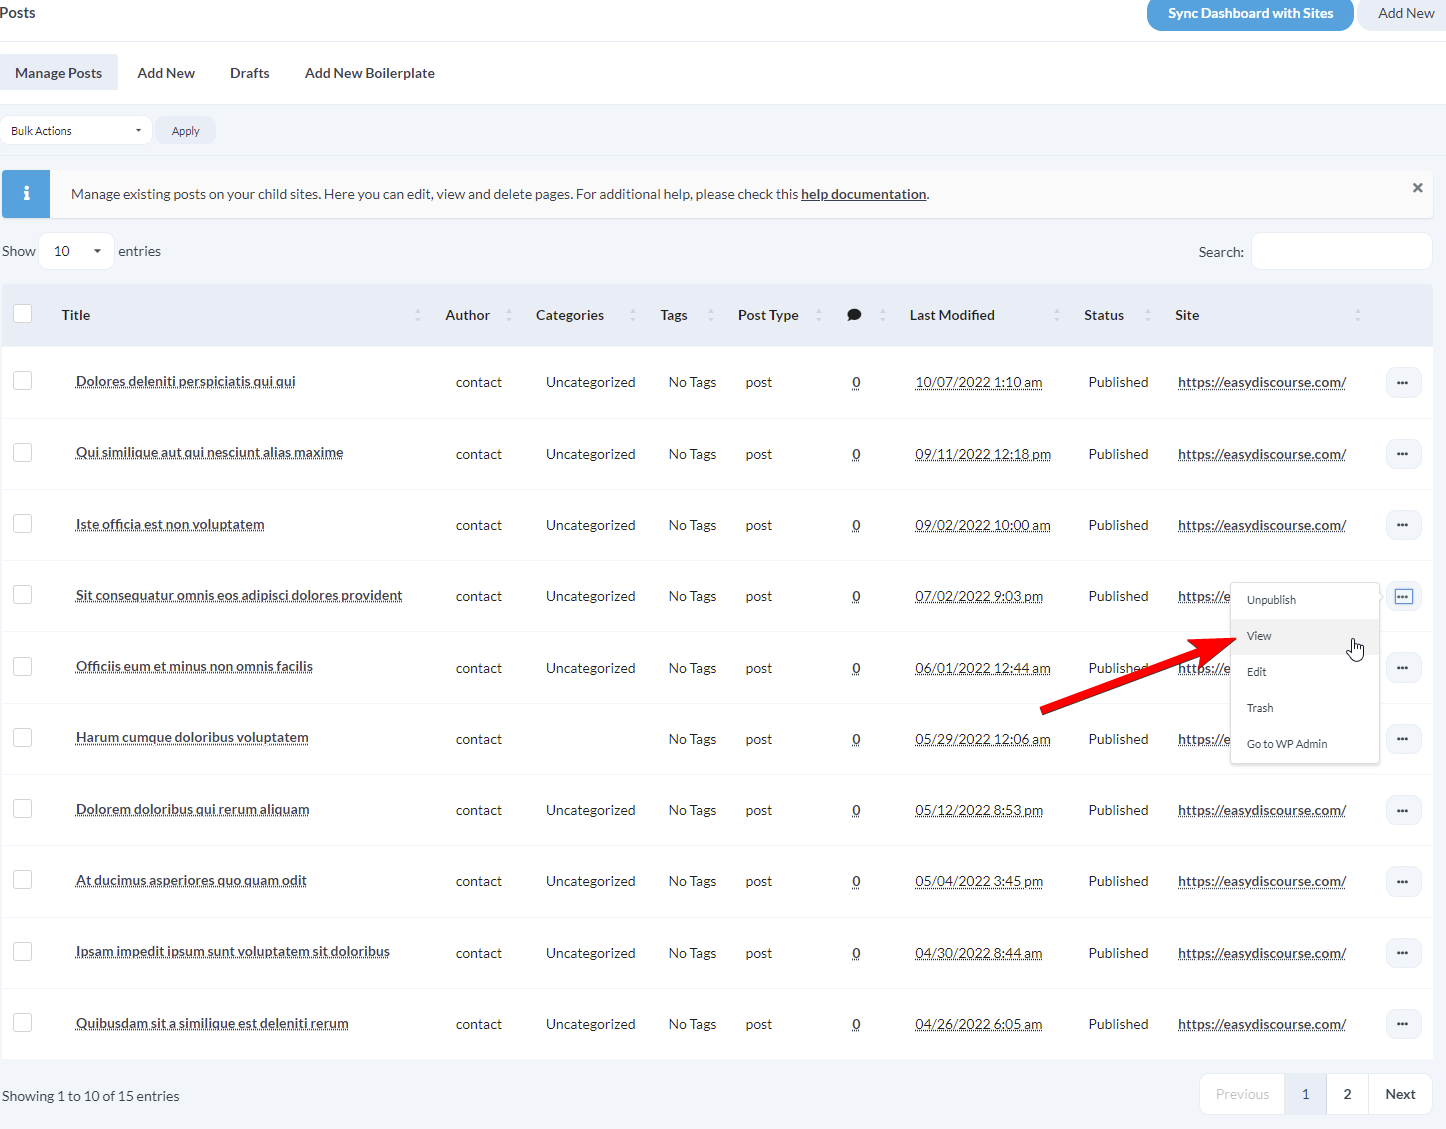Open actions menu for "At ducimus asperiores quo quam odit"

click(1403, 881)
